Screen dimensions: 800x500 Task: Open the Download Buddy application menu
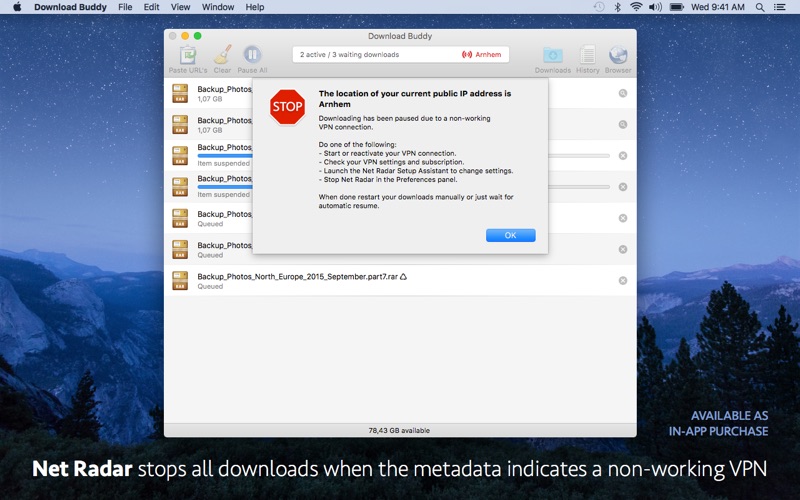pos(70,7)
